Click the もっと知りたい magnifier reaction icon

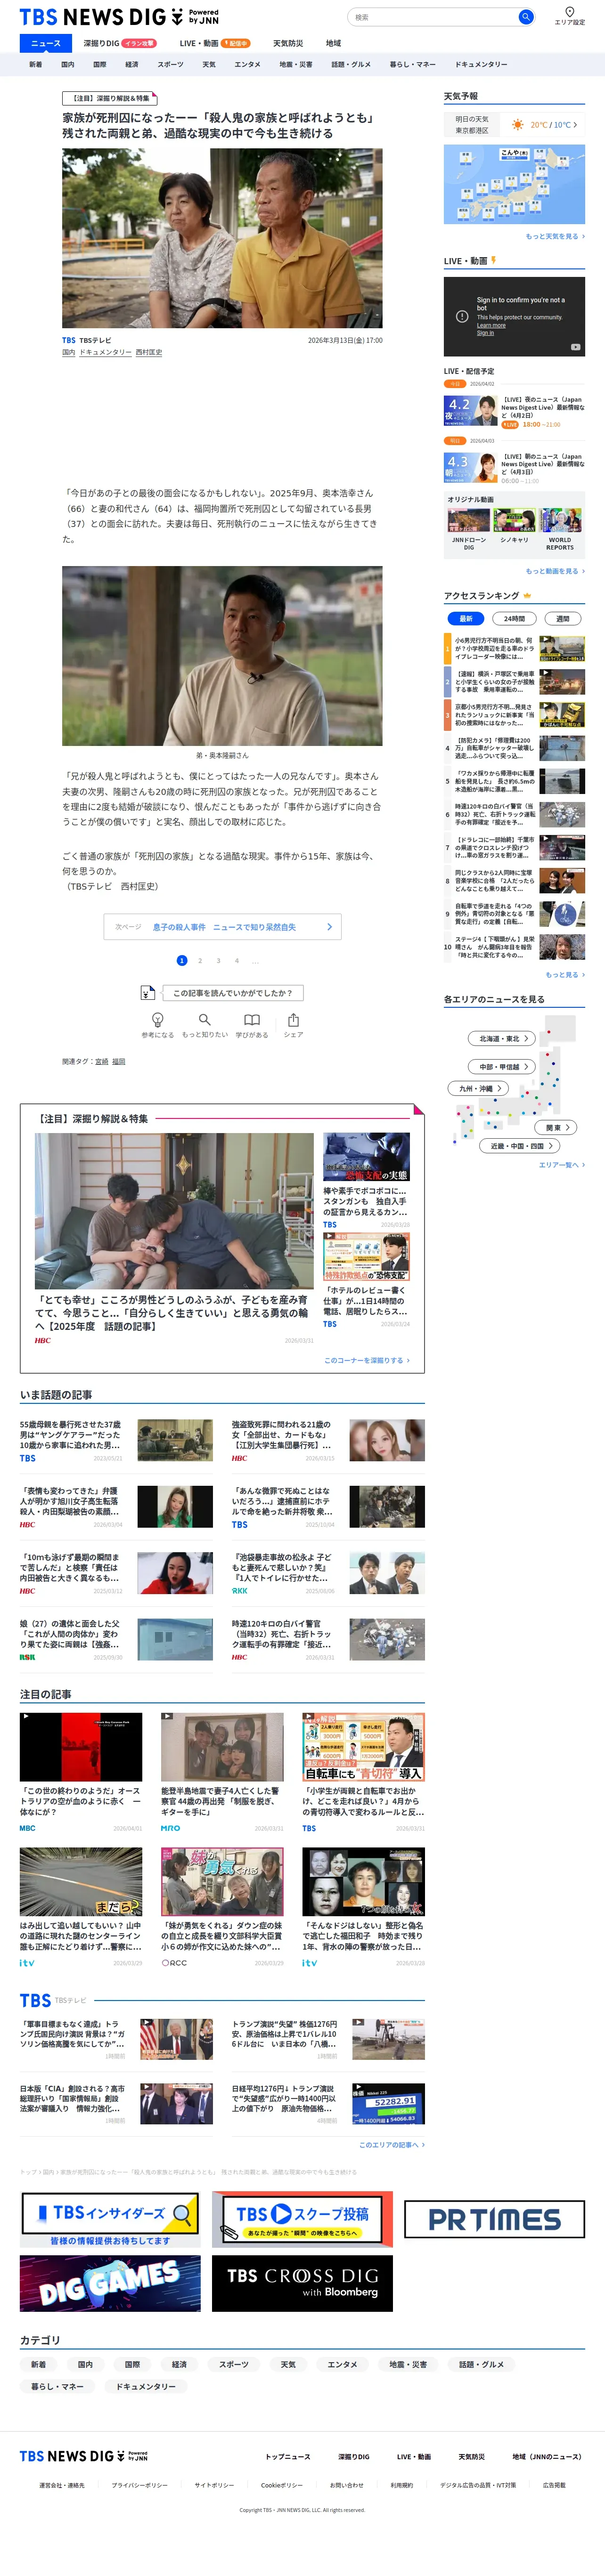pyautogui.click(x=204, y=1020)
